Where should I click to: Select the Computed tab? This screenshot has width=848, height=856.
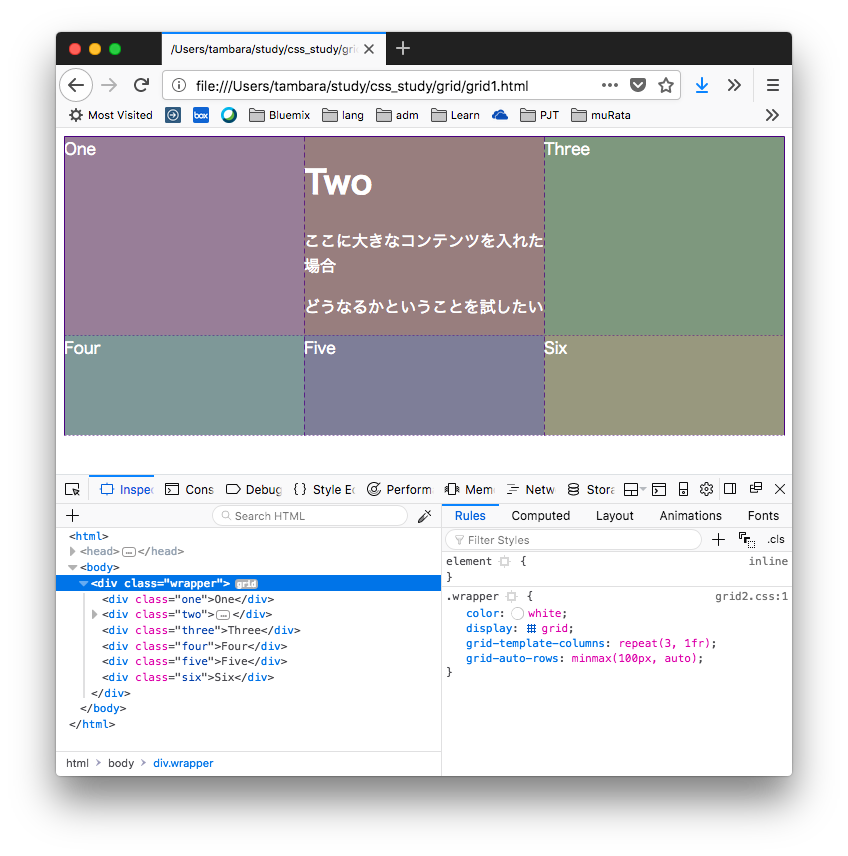541,515
